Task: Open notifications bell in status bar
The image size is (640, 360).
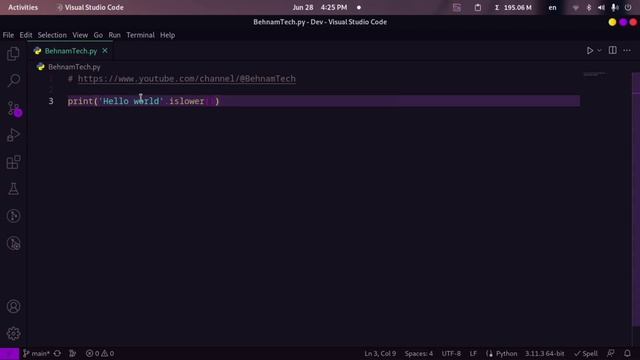Action: click(627, 353)
